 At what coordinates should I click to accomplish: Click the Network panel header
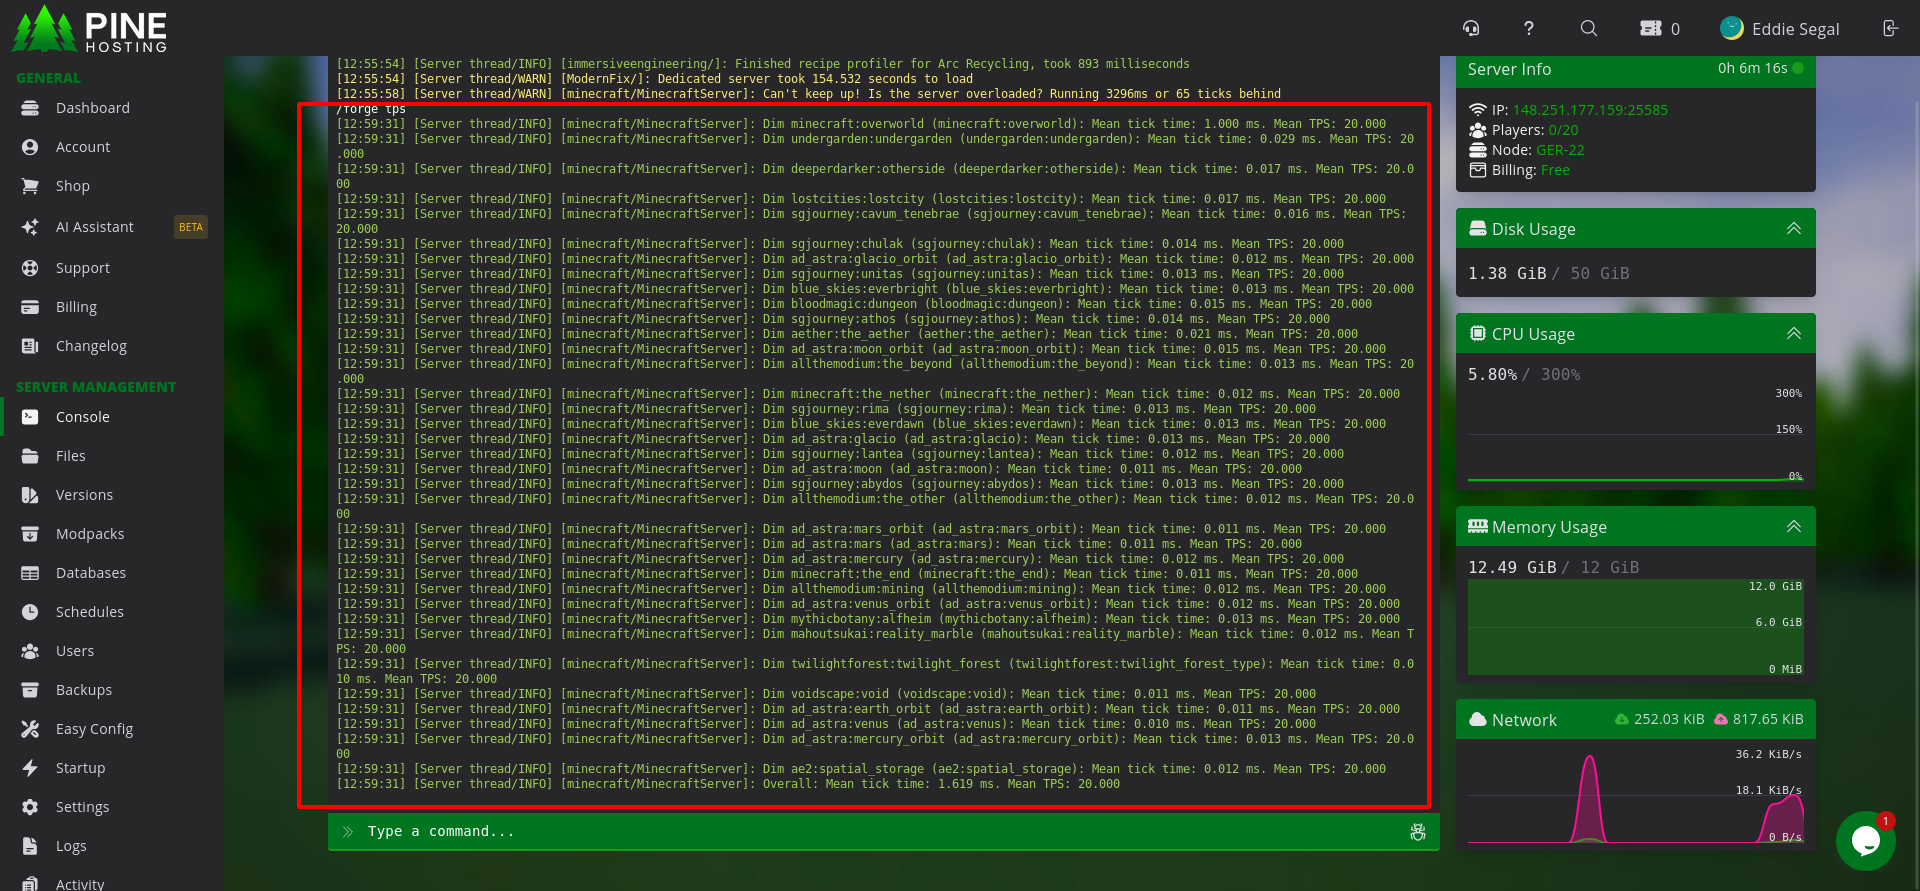point(1636,720)
